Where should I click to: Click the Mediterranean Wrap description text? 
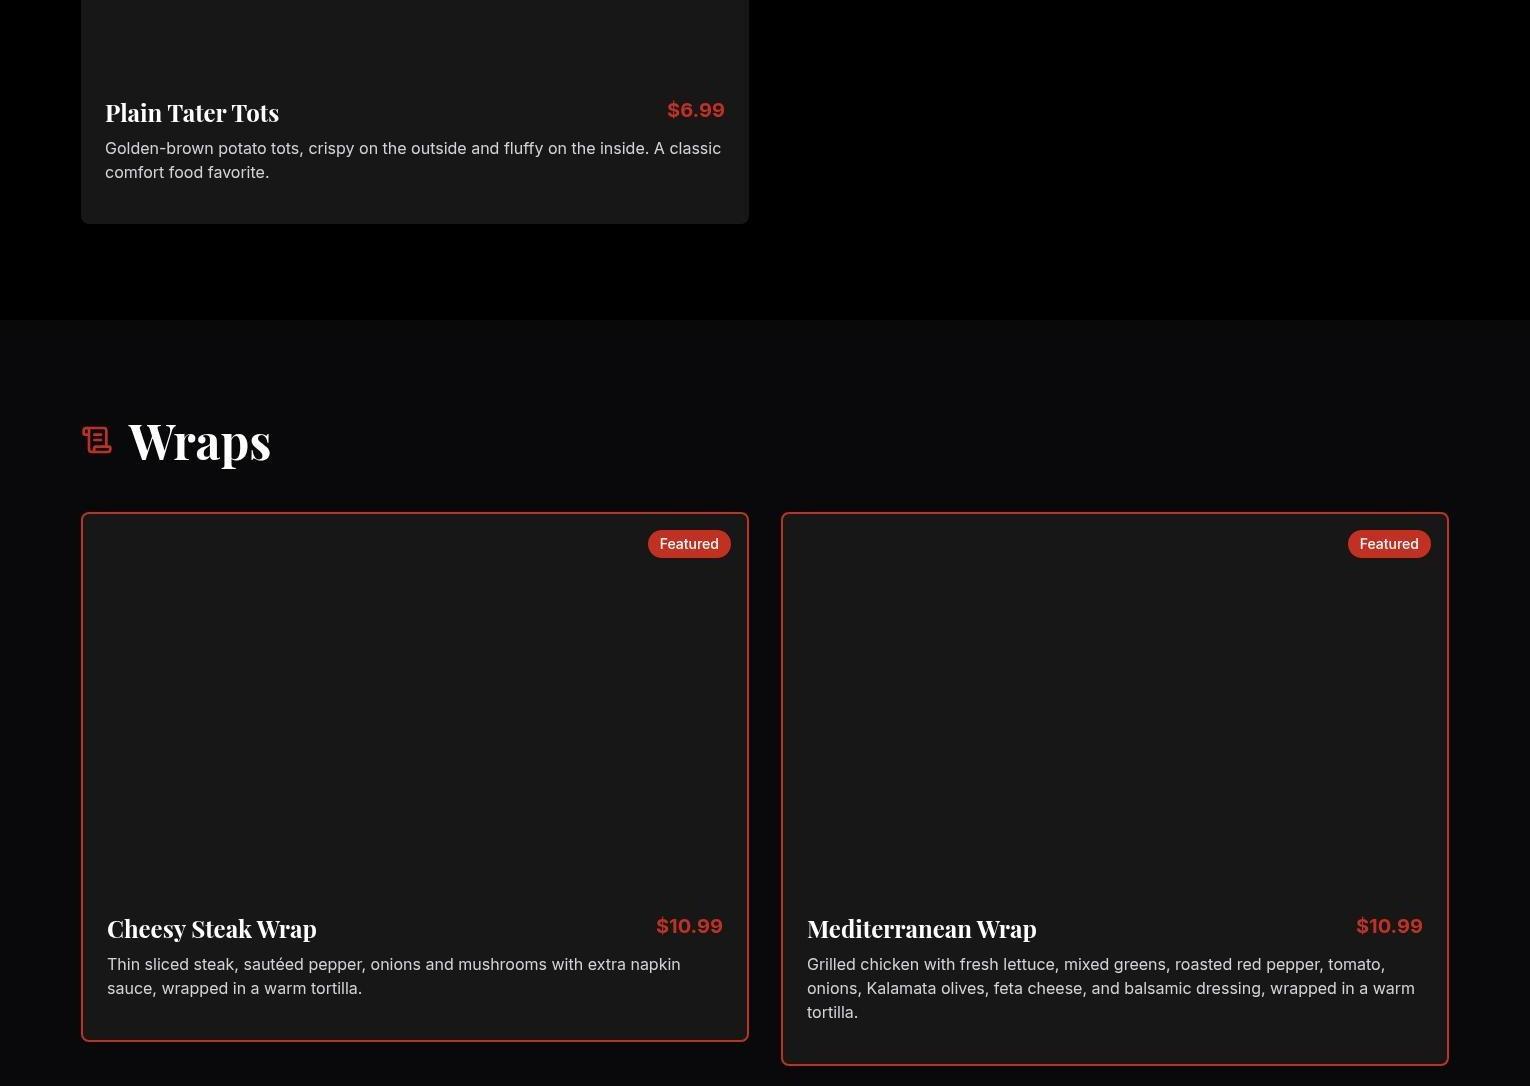(x=1111, y=988)
